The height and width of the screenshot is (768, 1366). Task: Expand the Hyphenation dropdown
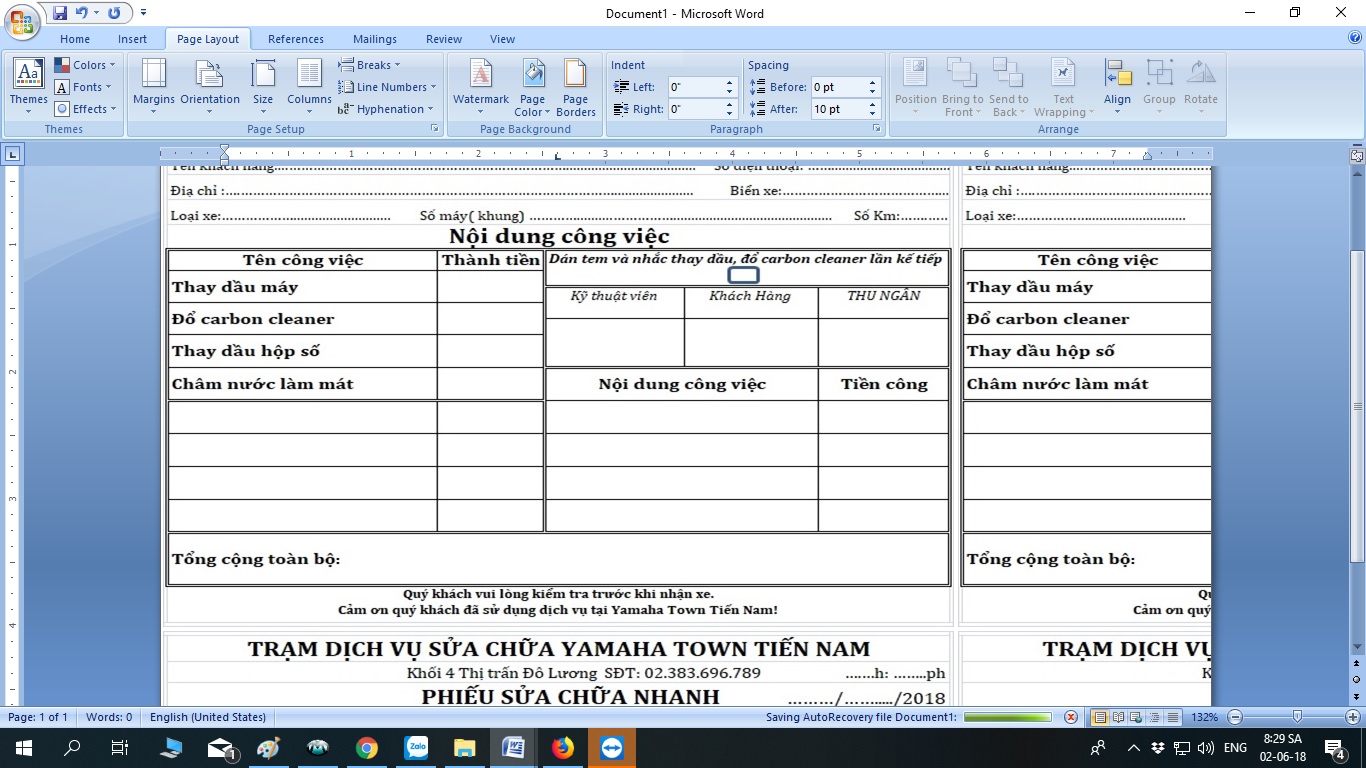pos(390,109)
